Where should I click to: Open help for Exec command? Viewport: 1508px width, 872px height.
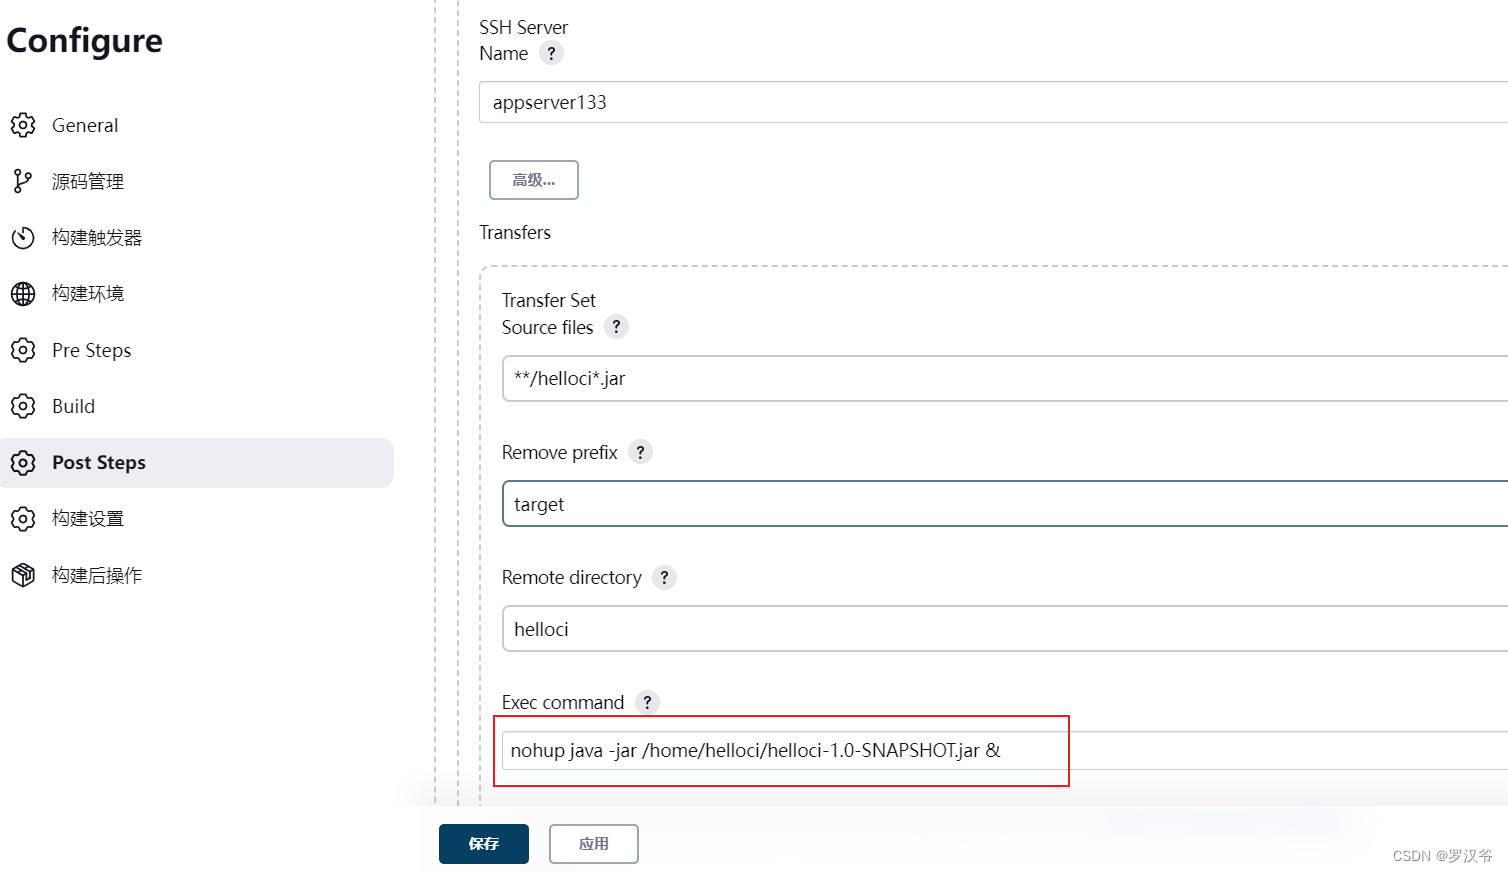pos(647,702)
